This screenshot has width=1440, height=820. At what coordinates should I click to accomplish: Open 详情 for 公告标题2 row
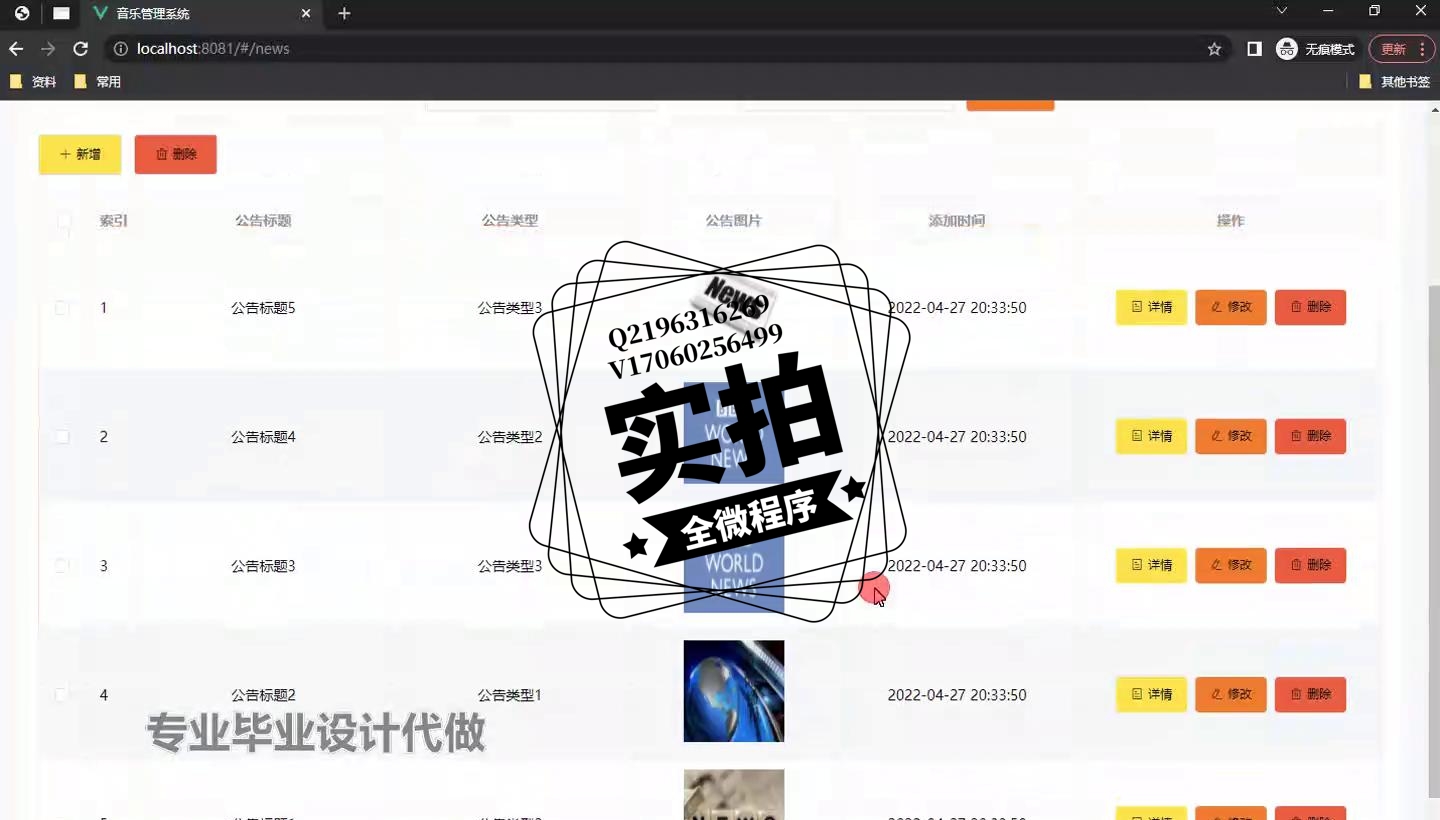(1151, 694)
